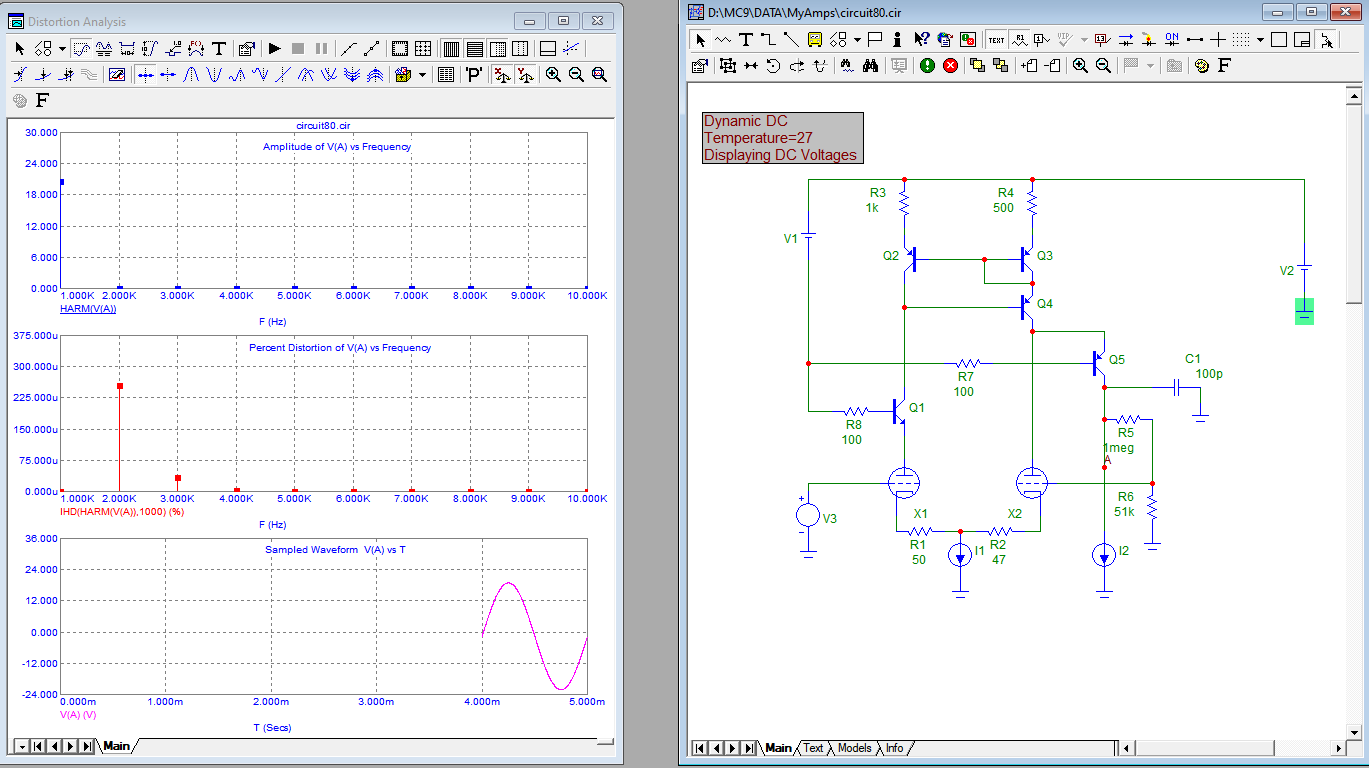Select the Text tool in the schematic toolbar
The image size is (1369, 768).
coord(746,40)
